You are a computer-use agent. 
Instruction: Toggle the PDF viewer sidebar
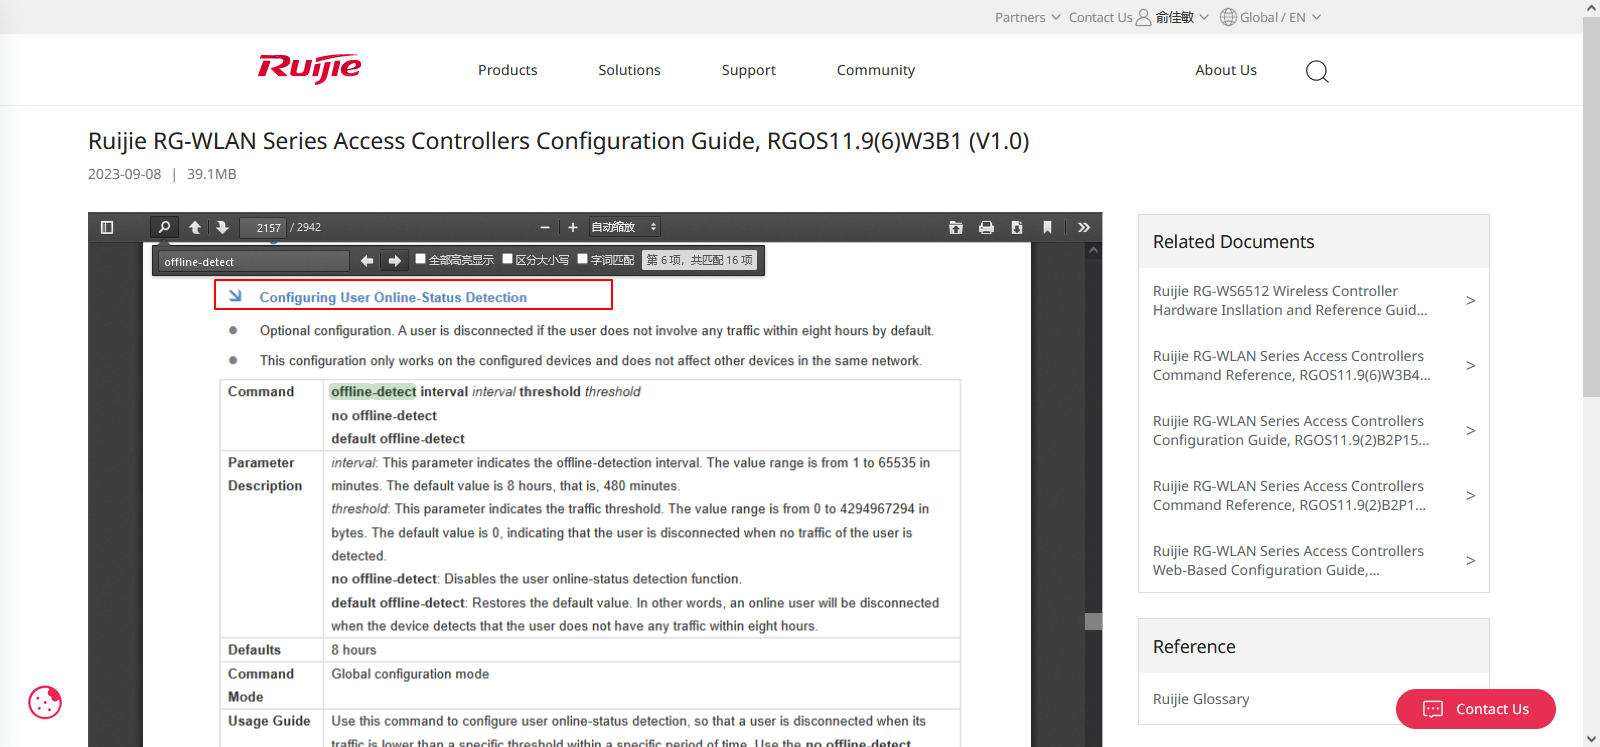click(107, 228)
